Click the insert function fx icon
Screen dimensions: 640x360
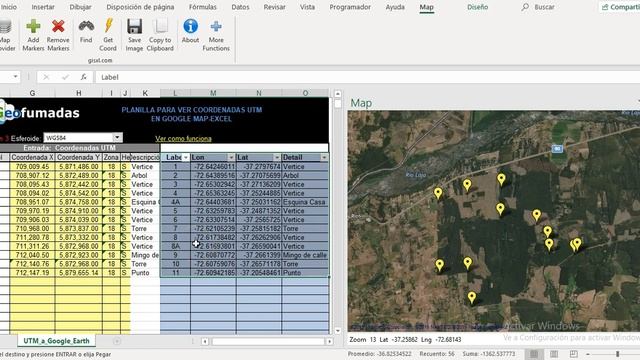(x=83, y=77)
